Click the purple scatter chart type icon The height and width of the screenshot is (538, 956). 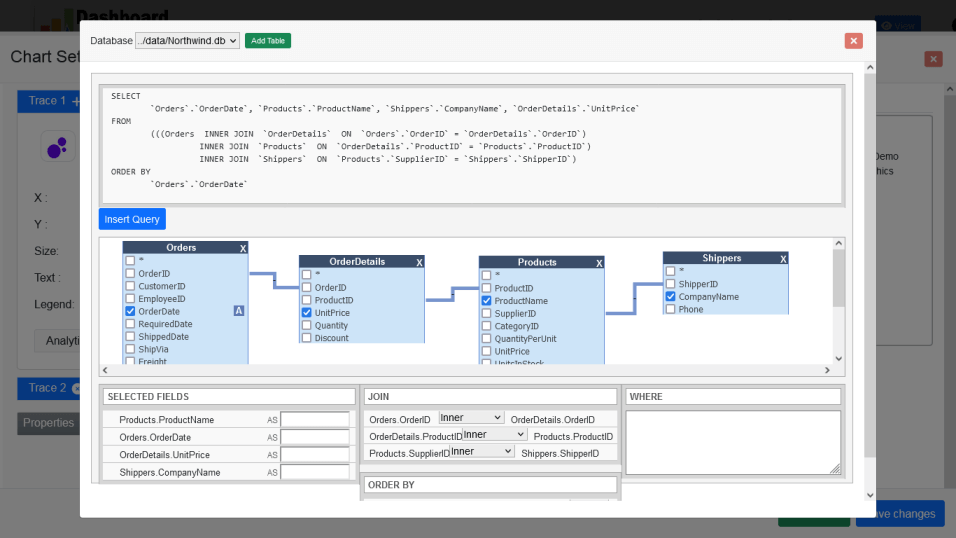click(x=57, y=147)
